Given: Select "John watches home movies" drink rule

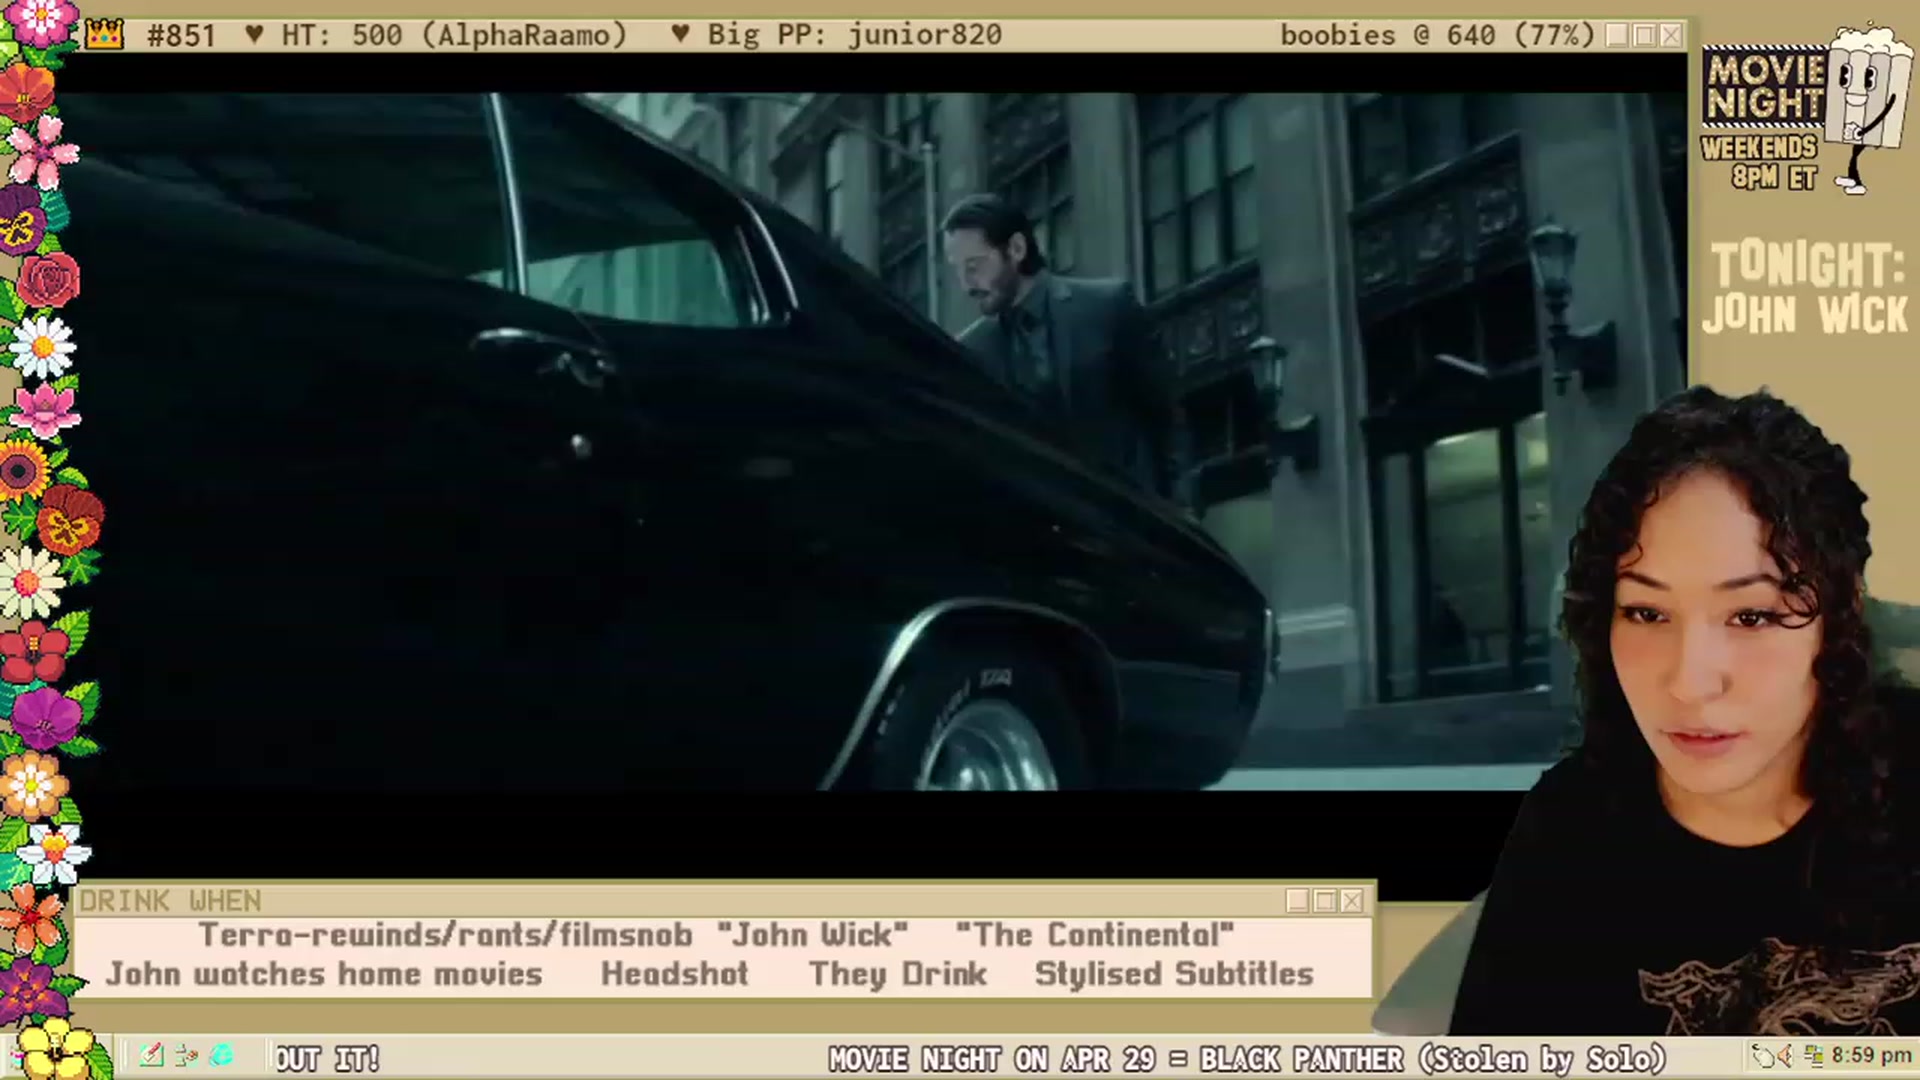Looking at the screenshot, I should coord(324,974).
